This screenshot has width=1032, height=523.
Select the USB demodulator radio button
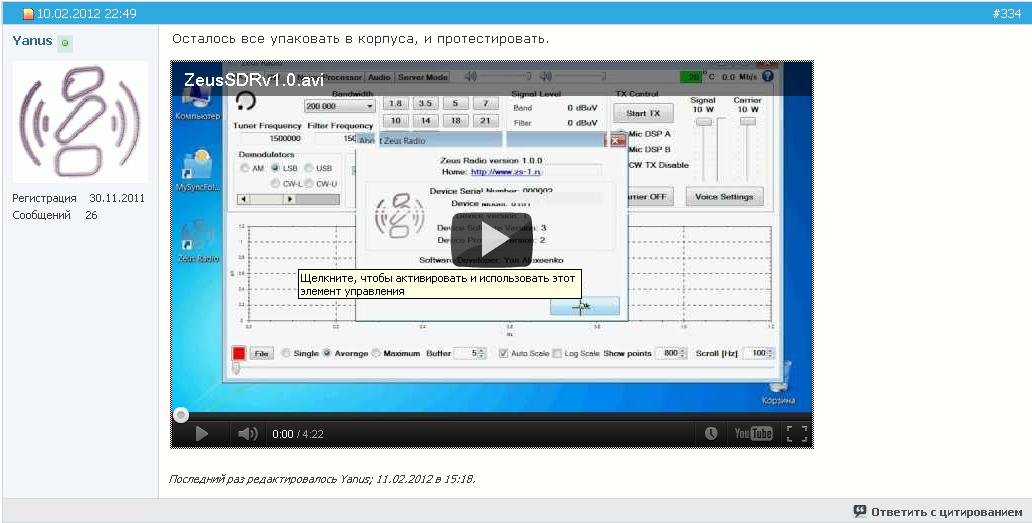point(308,168)
